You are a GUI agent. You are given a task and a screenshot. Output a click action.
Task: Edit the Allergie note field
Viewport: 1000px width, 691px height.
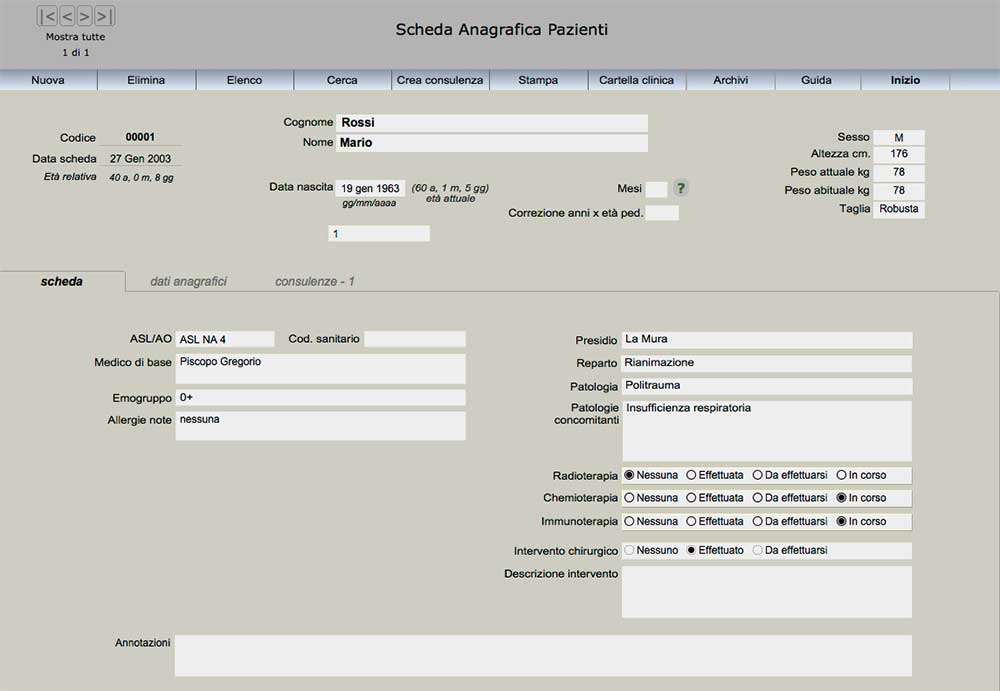tap(320, 426)
